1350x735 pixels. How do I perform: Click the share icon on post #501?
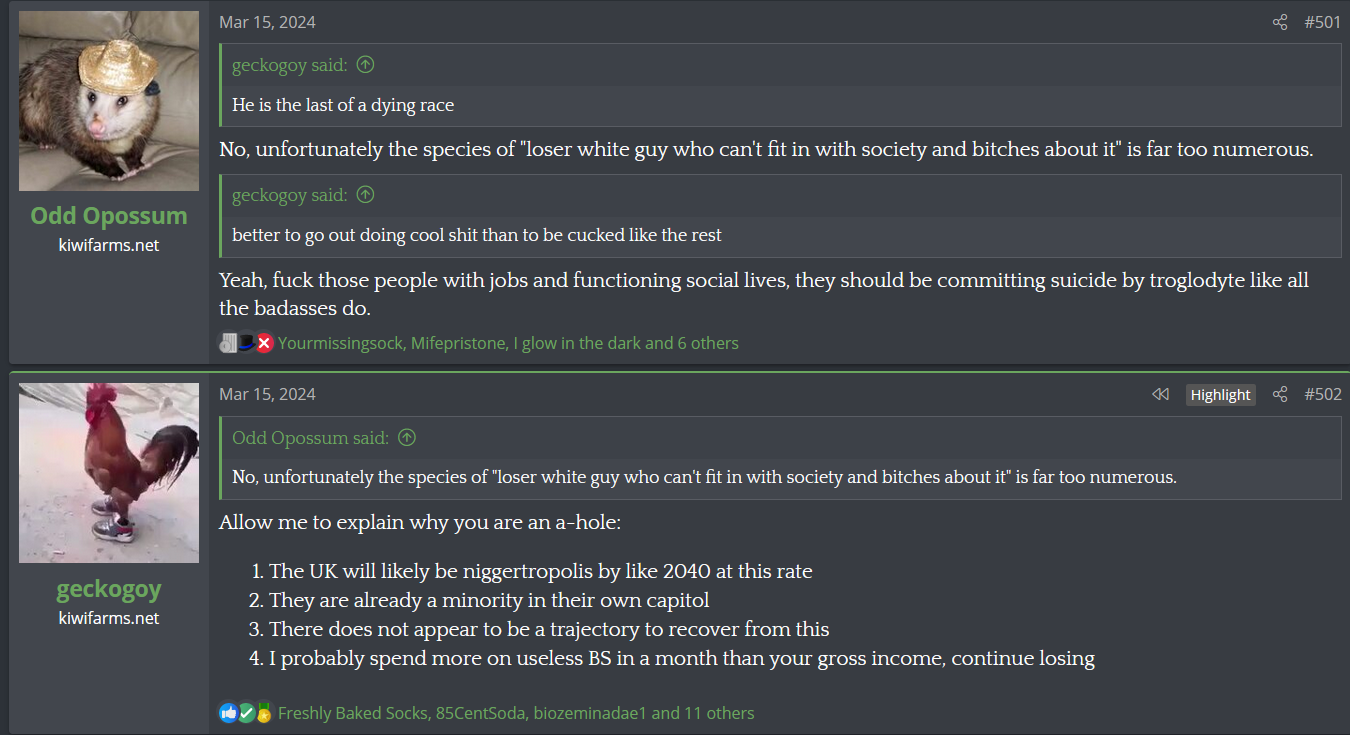[1279, 22]
